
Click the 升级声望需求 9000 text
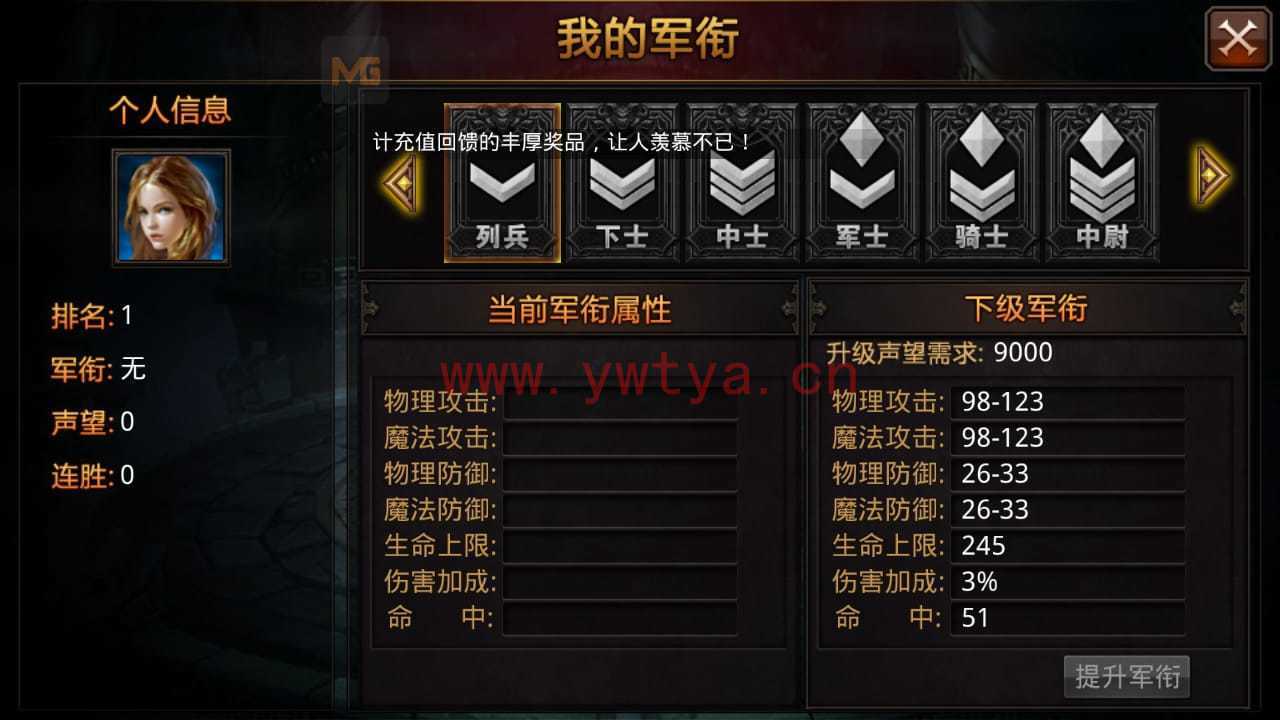click(939, 353)
